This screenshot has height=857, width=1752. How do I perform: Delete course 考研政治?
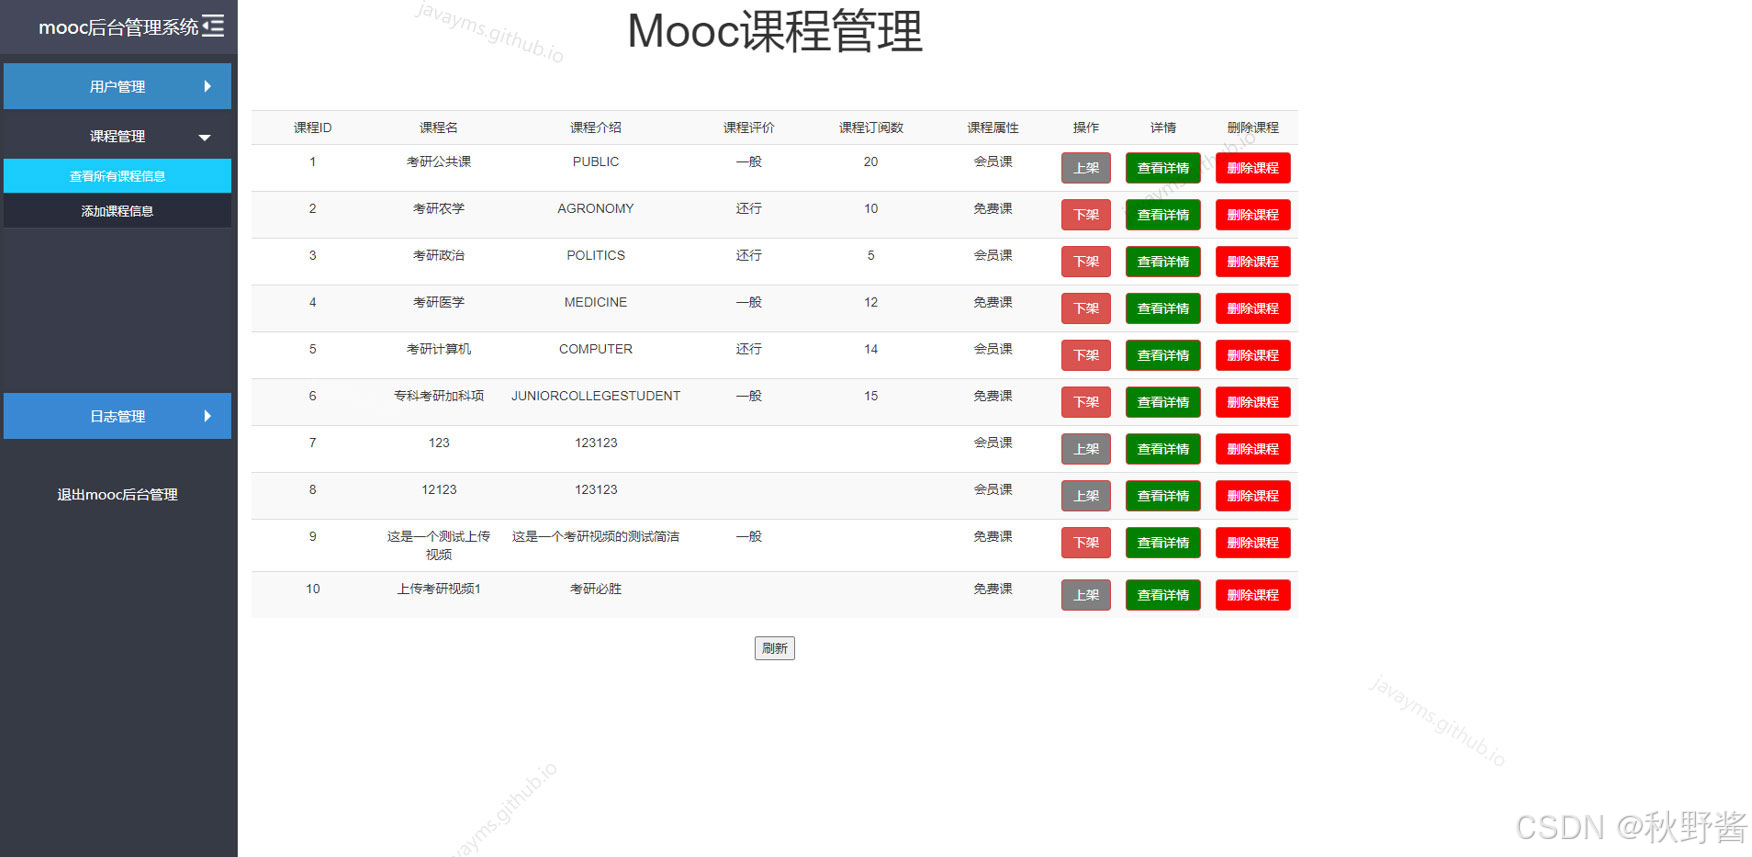coord(1253,262)
